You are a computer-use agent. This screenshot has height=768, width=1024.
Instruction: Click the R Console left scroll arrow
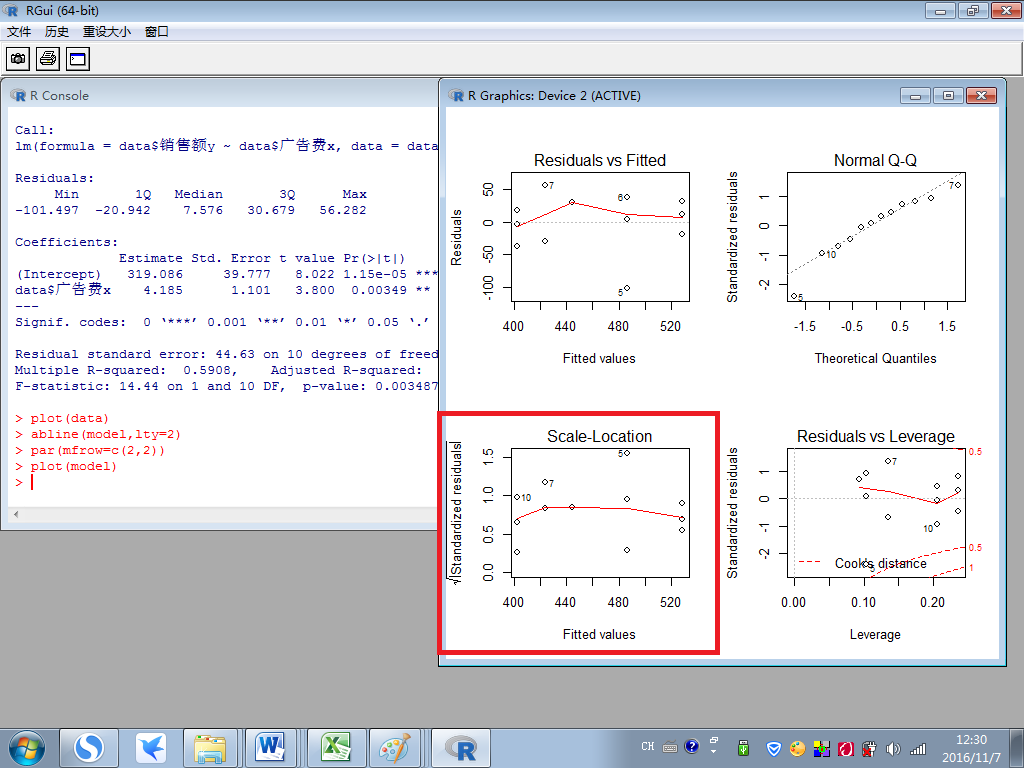[x=16, y=515]
